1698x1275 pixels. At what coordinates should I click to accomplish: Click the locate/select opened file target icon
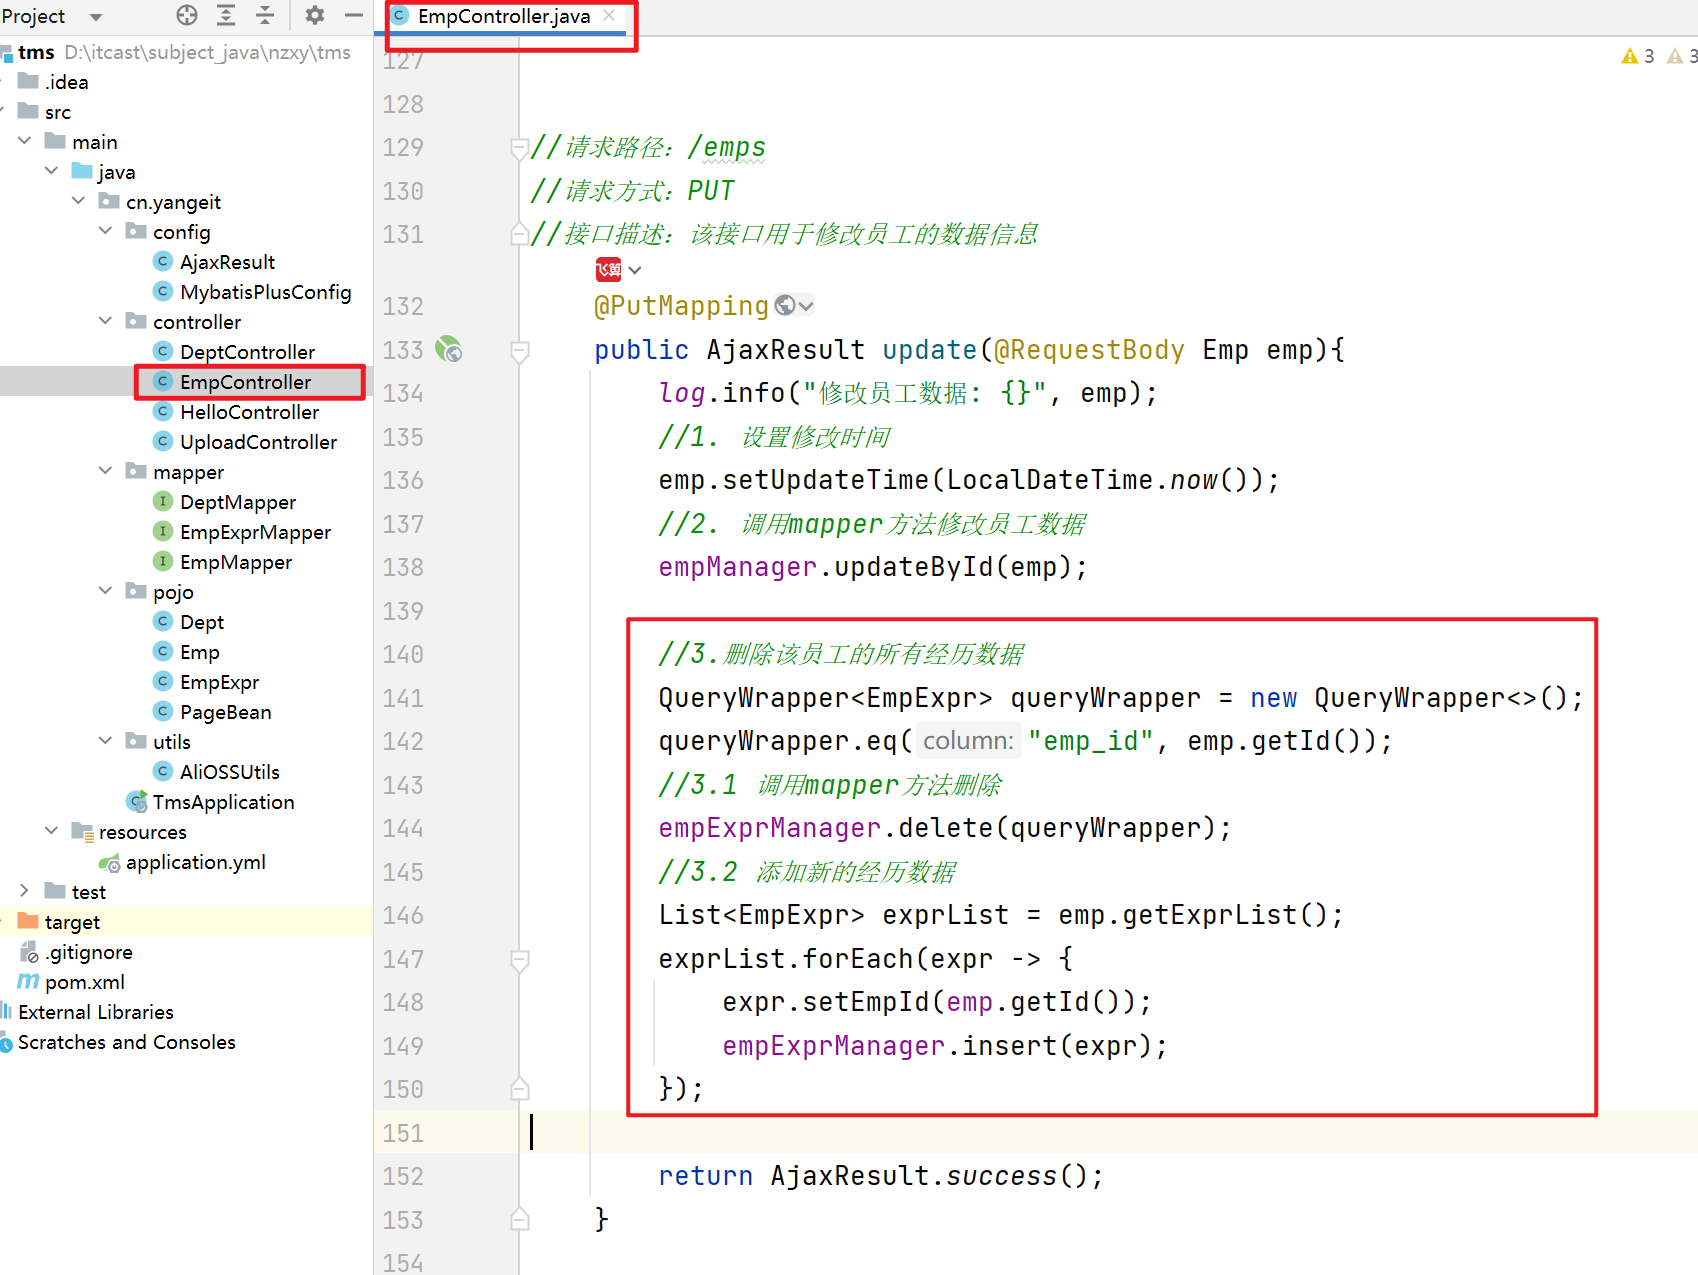(187, 15)
